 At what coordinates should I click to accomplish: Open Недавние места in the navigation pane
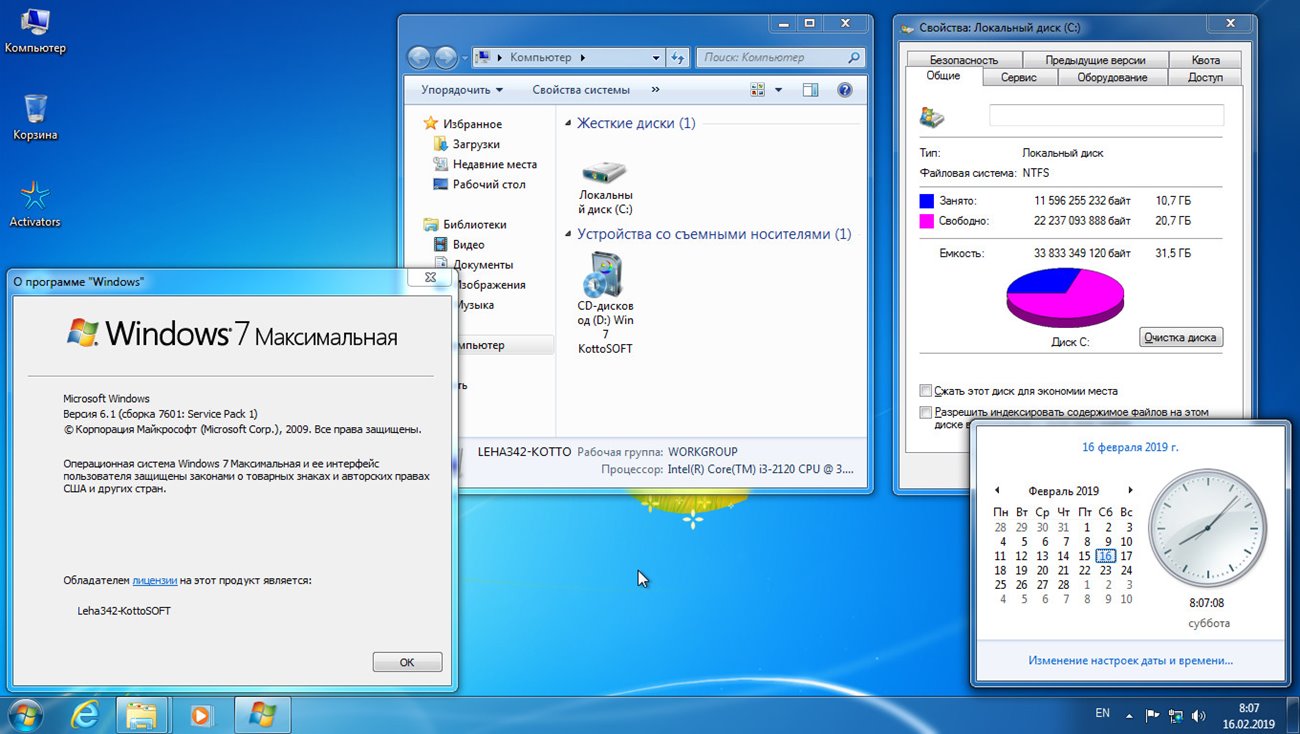pos(485,164)
